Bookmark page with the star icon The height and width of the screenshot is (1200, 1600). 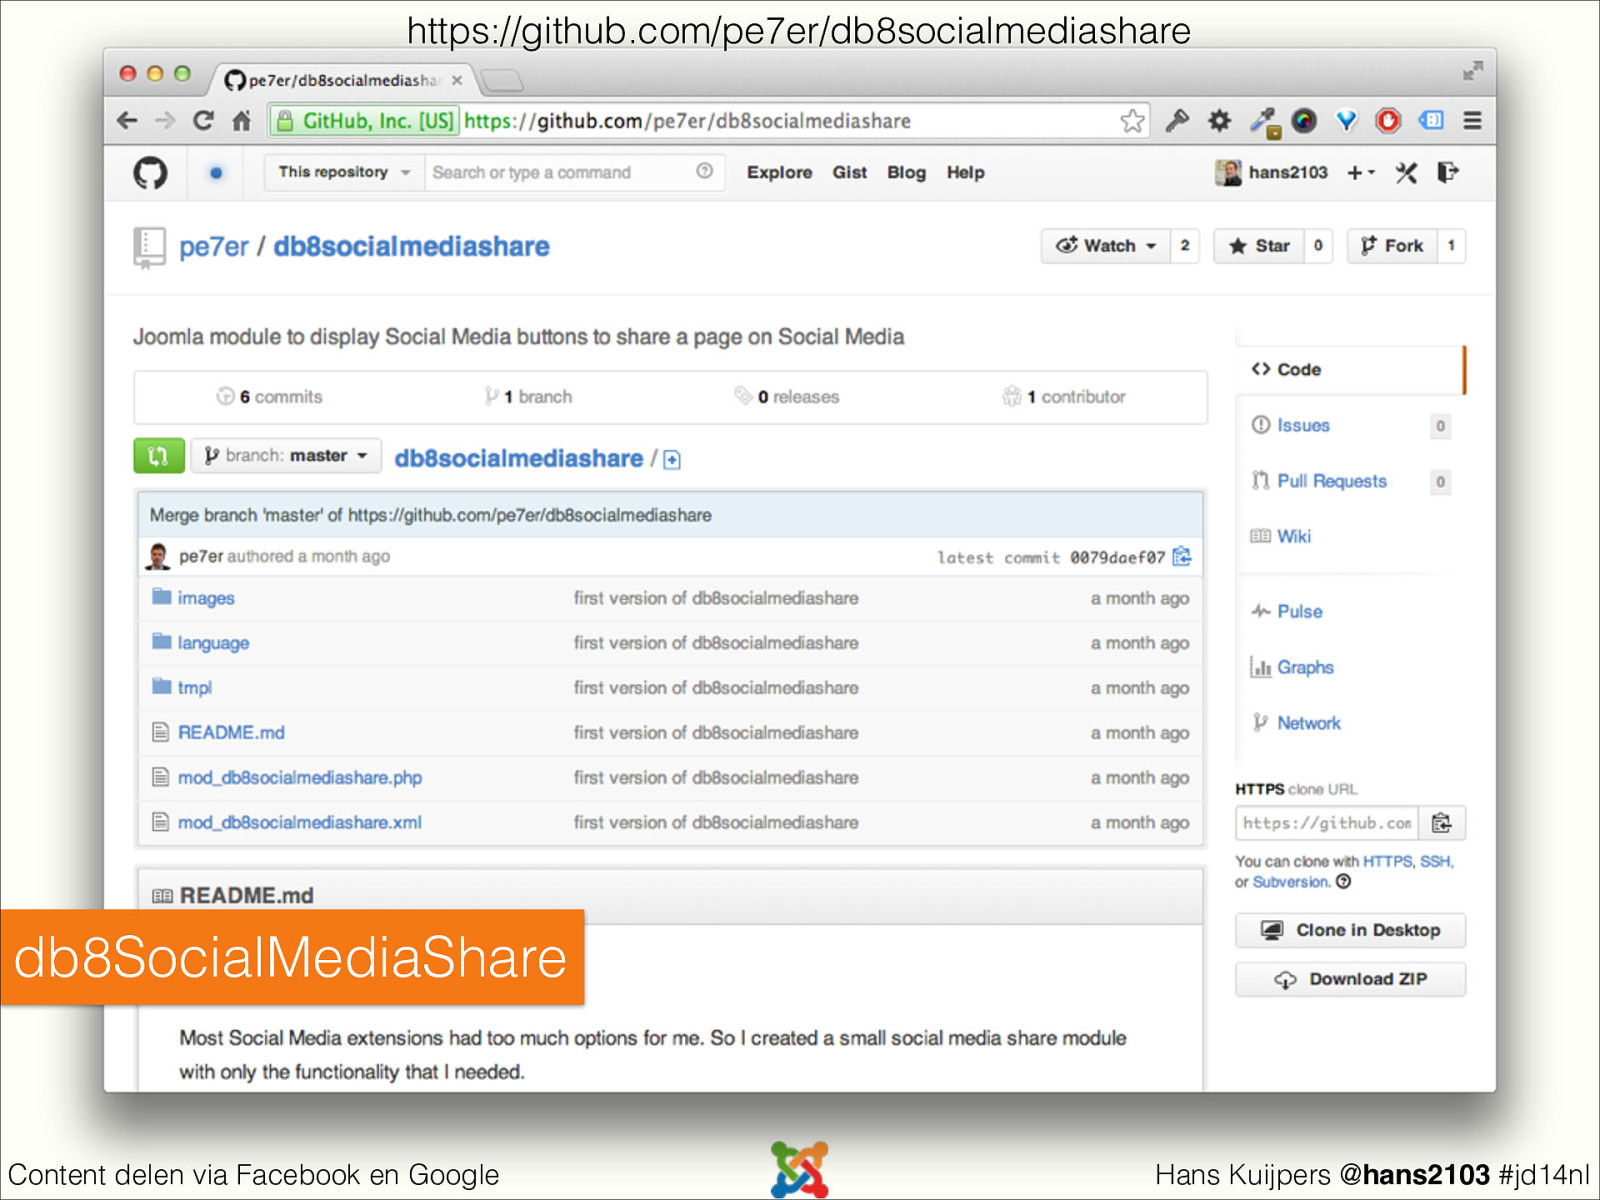point(1132,121)
